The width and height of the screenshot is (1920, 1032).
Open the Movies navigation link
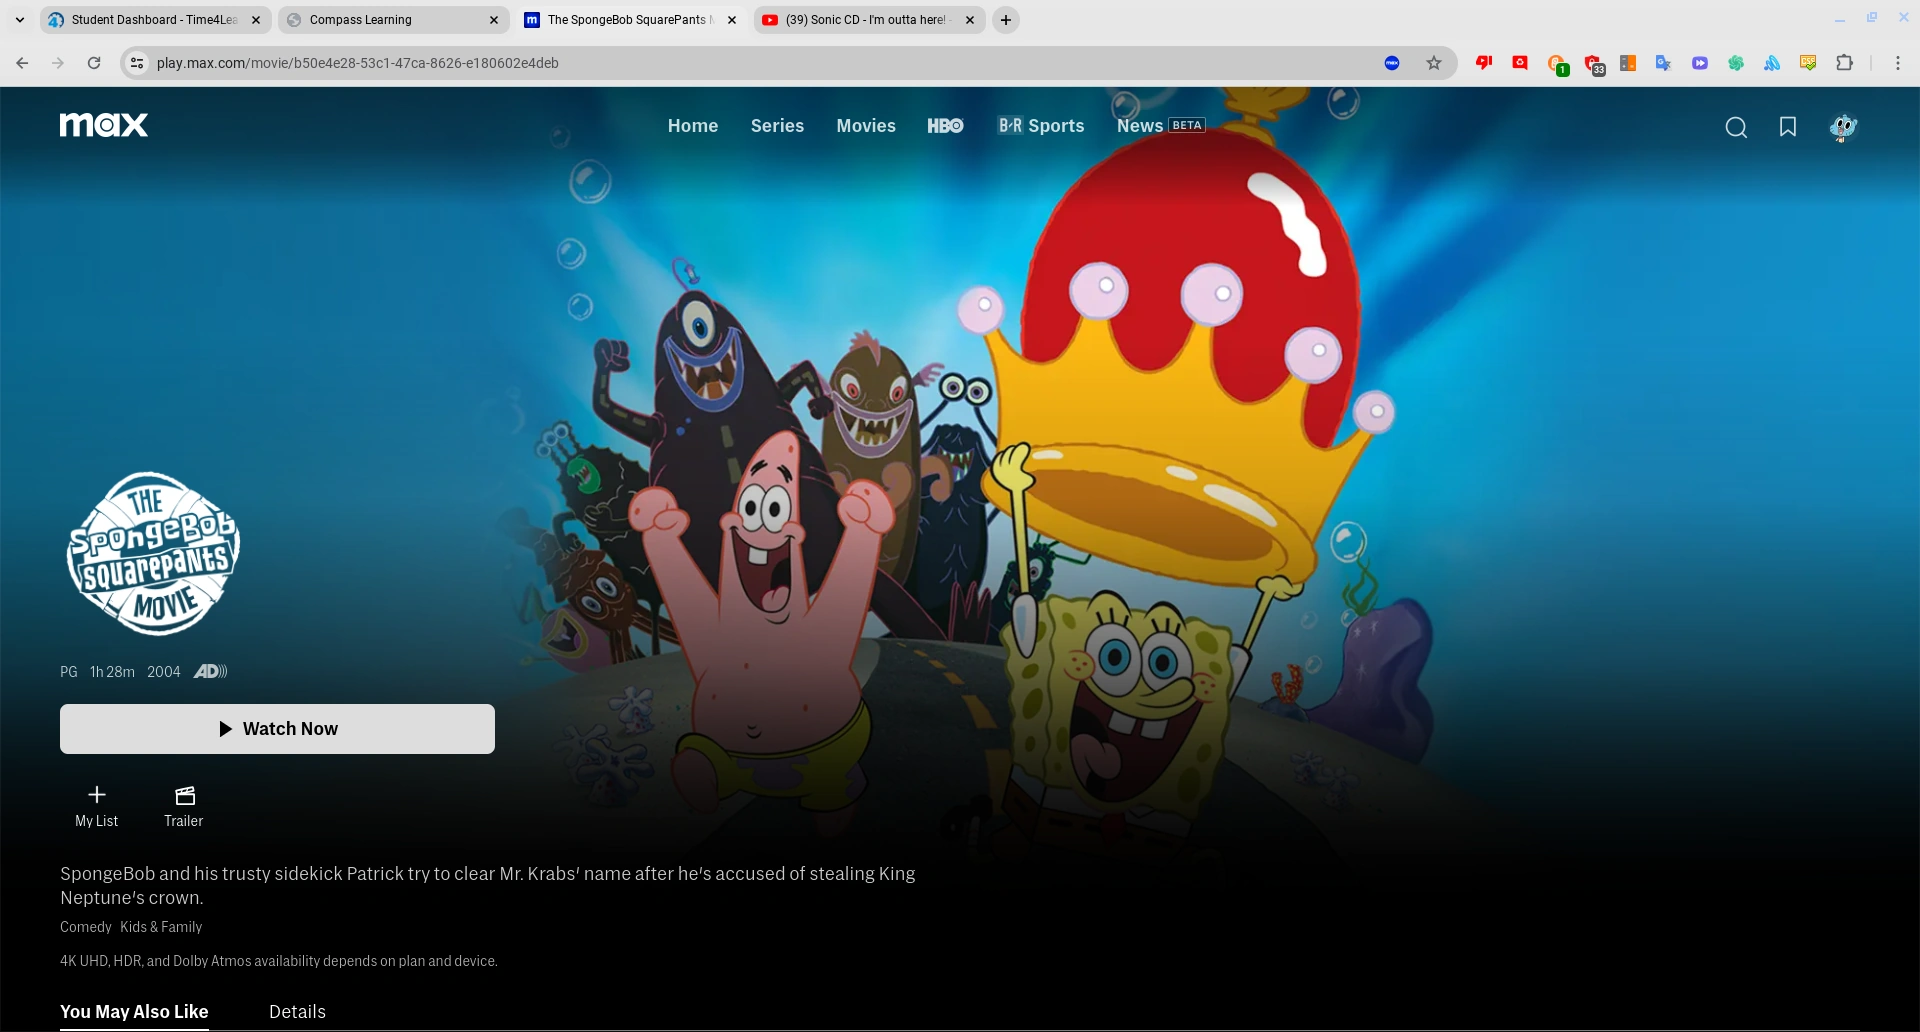[865, 126]
